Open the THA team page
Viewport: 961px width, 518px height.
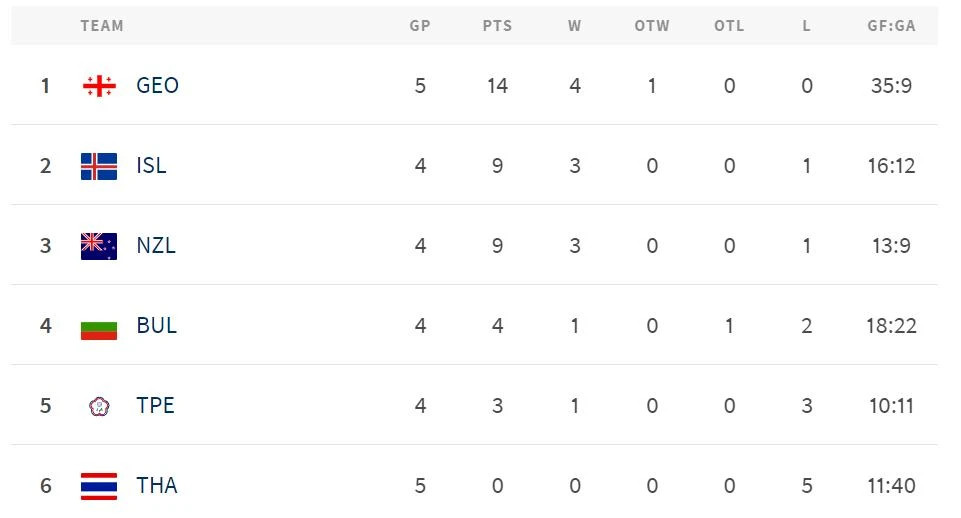157,486
